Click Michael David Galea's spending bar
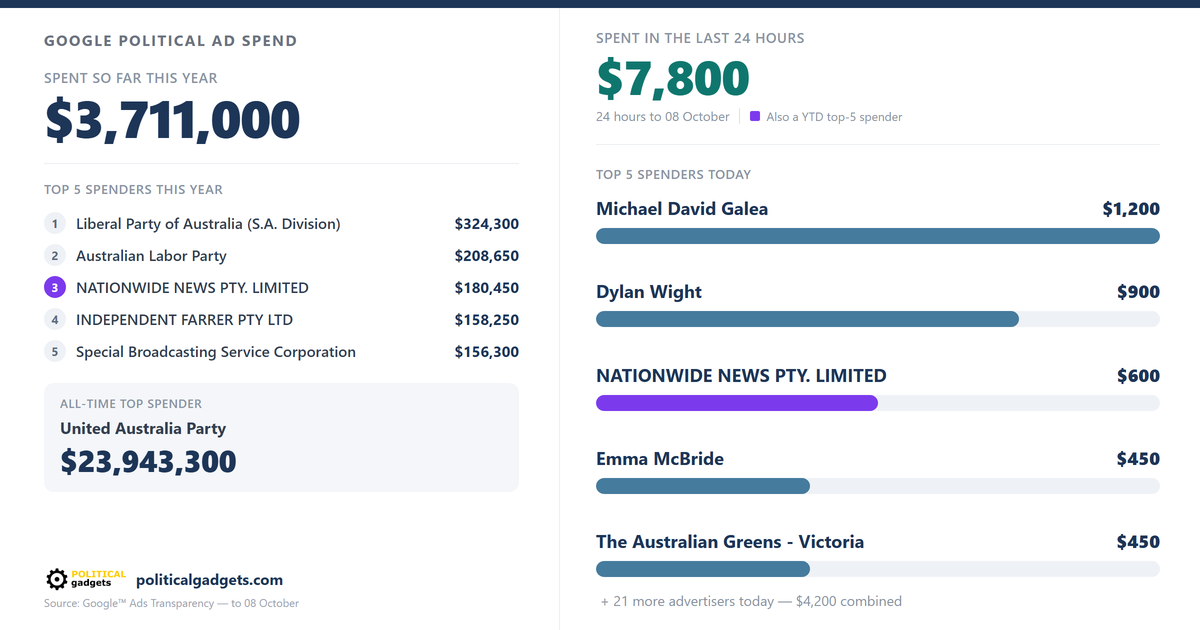The image size is (1200, 630). point(878,236)
